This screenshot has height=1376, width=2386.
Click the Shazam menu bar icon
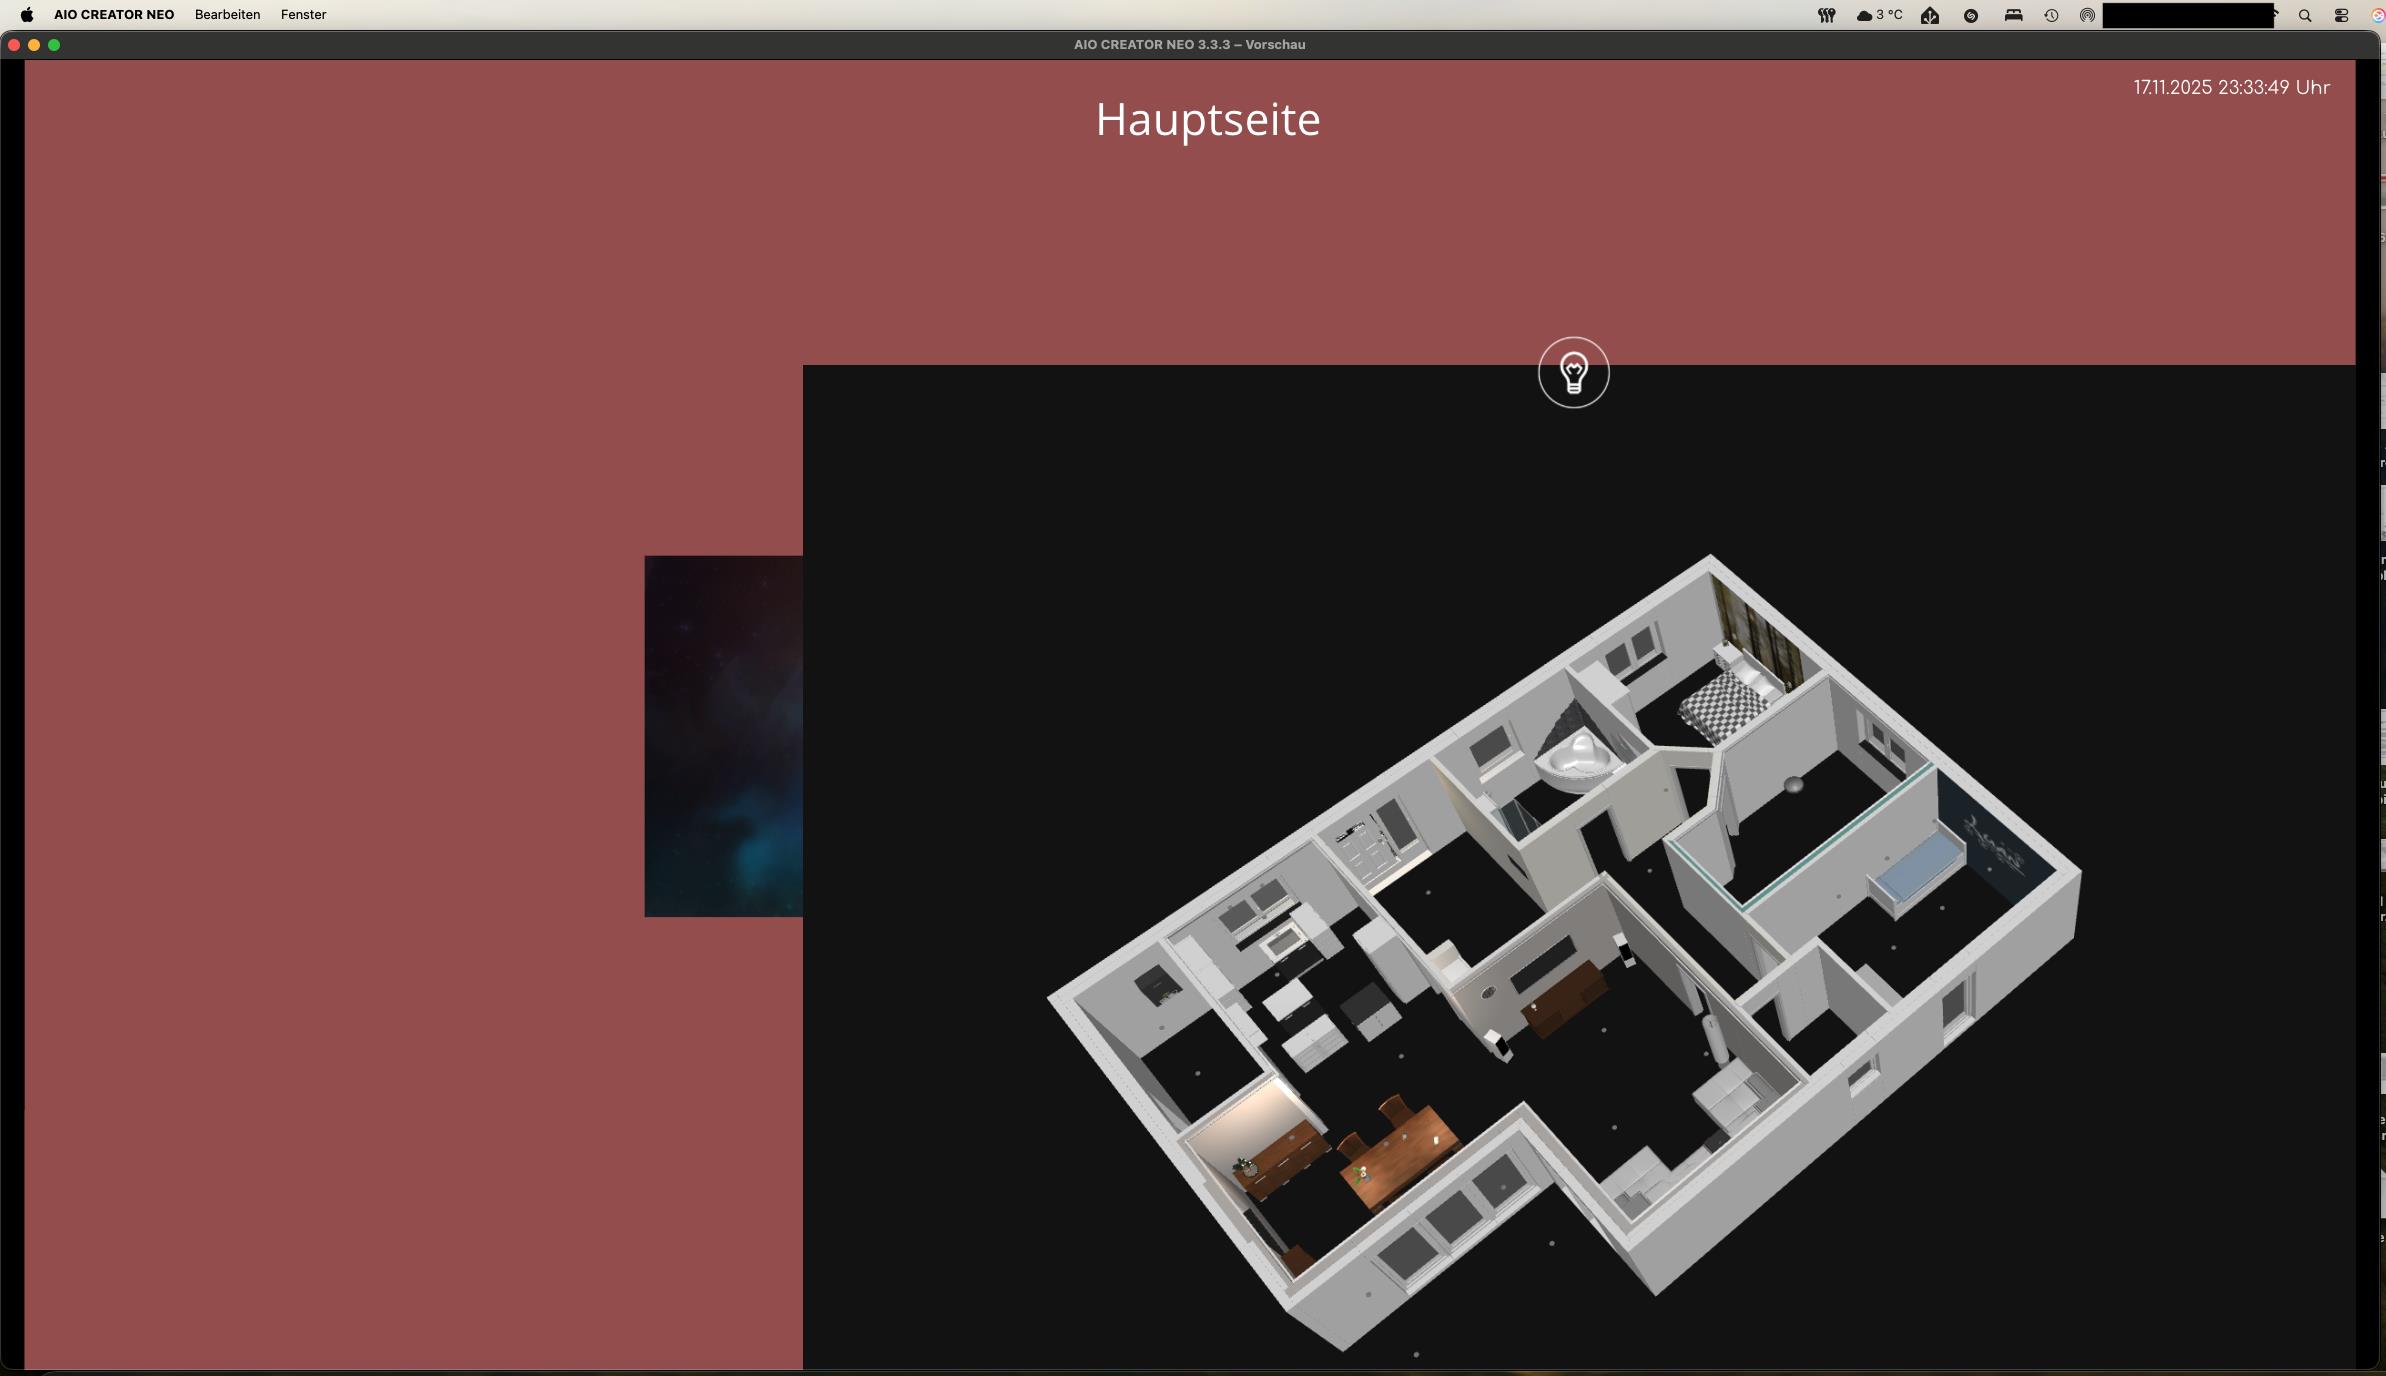[x=1971, y=15]
